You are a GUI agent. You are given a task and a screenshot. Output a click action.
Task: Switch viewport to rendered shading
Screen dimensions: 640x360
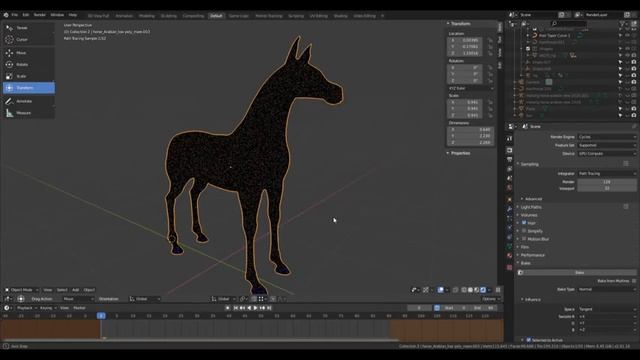tap(483, 290)
